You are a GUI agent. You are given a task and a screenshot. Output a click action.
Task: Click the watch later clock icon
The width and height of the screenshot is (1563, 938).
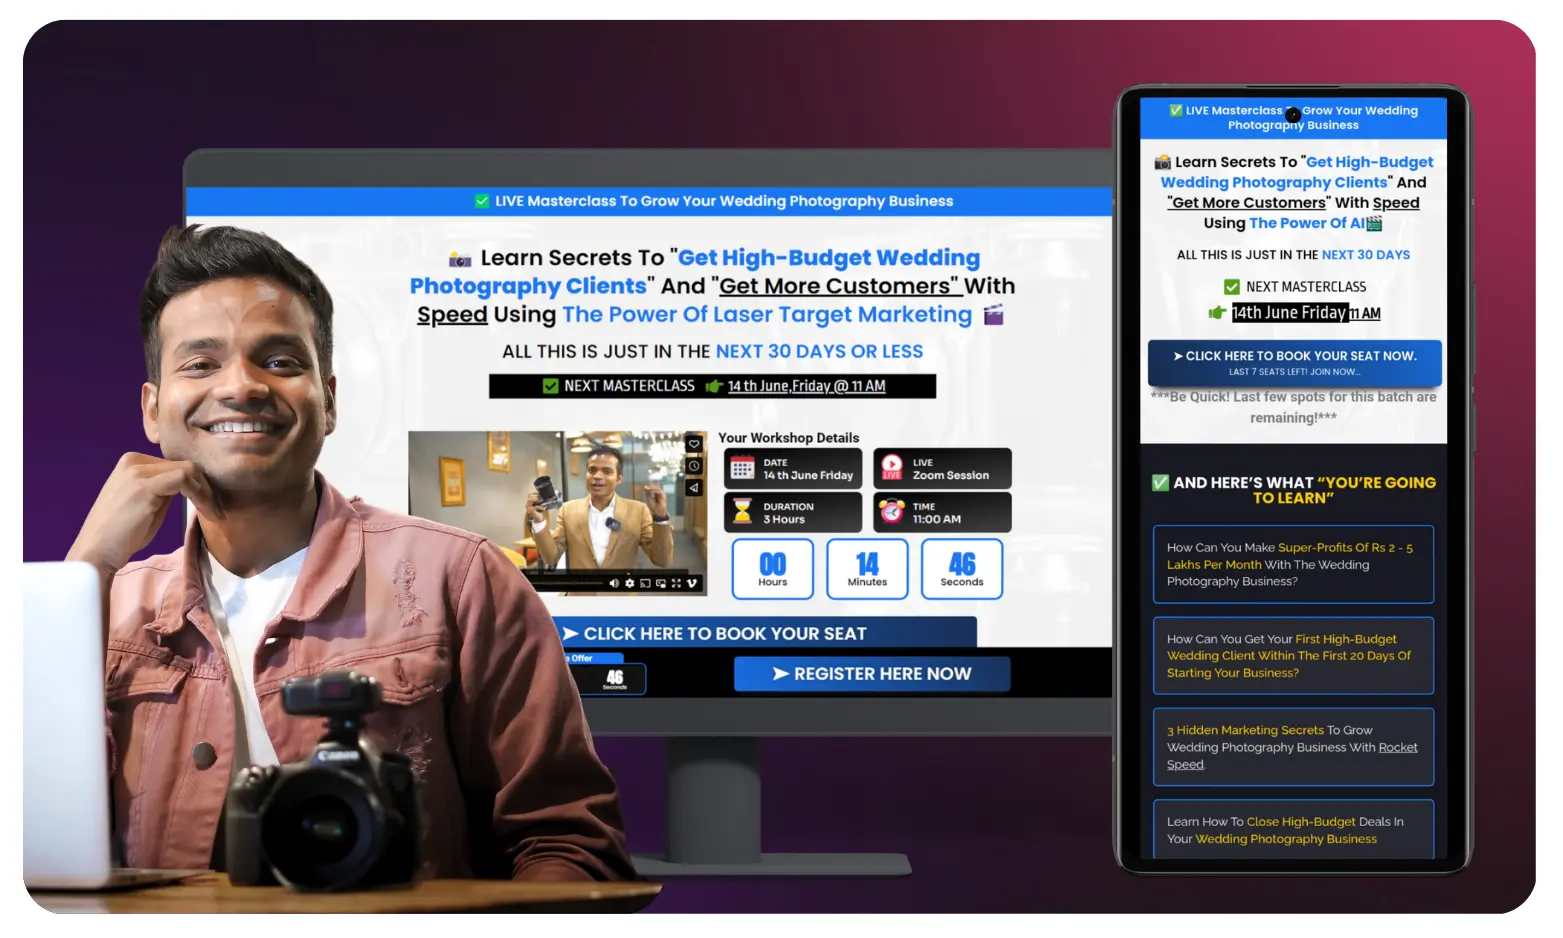(693, 466)
